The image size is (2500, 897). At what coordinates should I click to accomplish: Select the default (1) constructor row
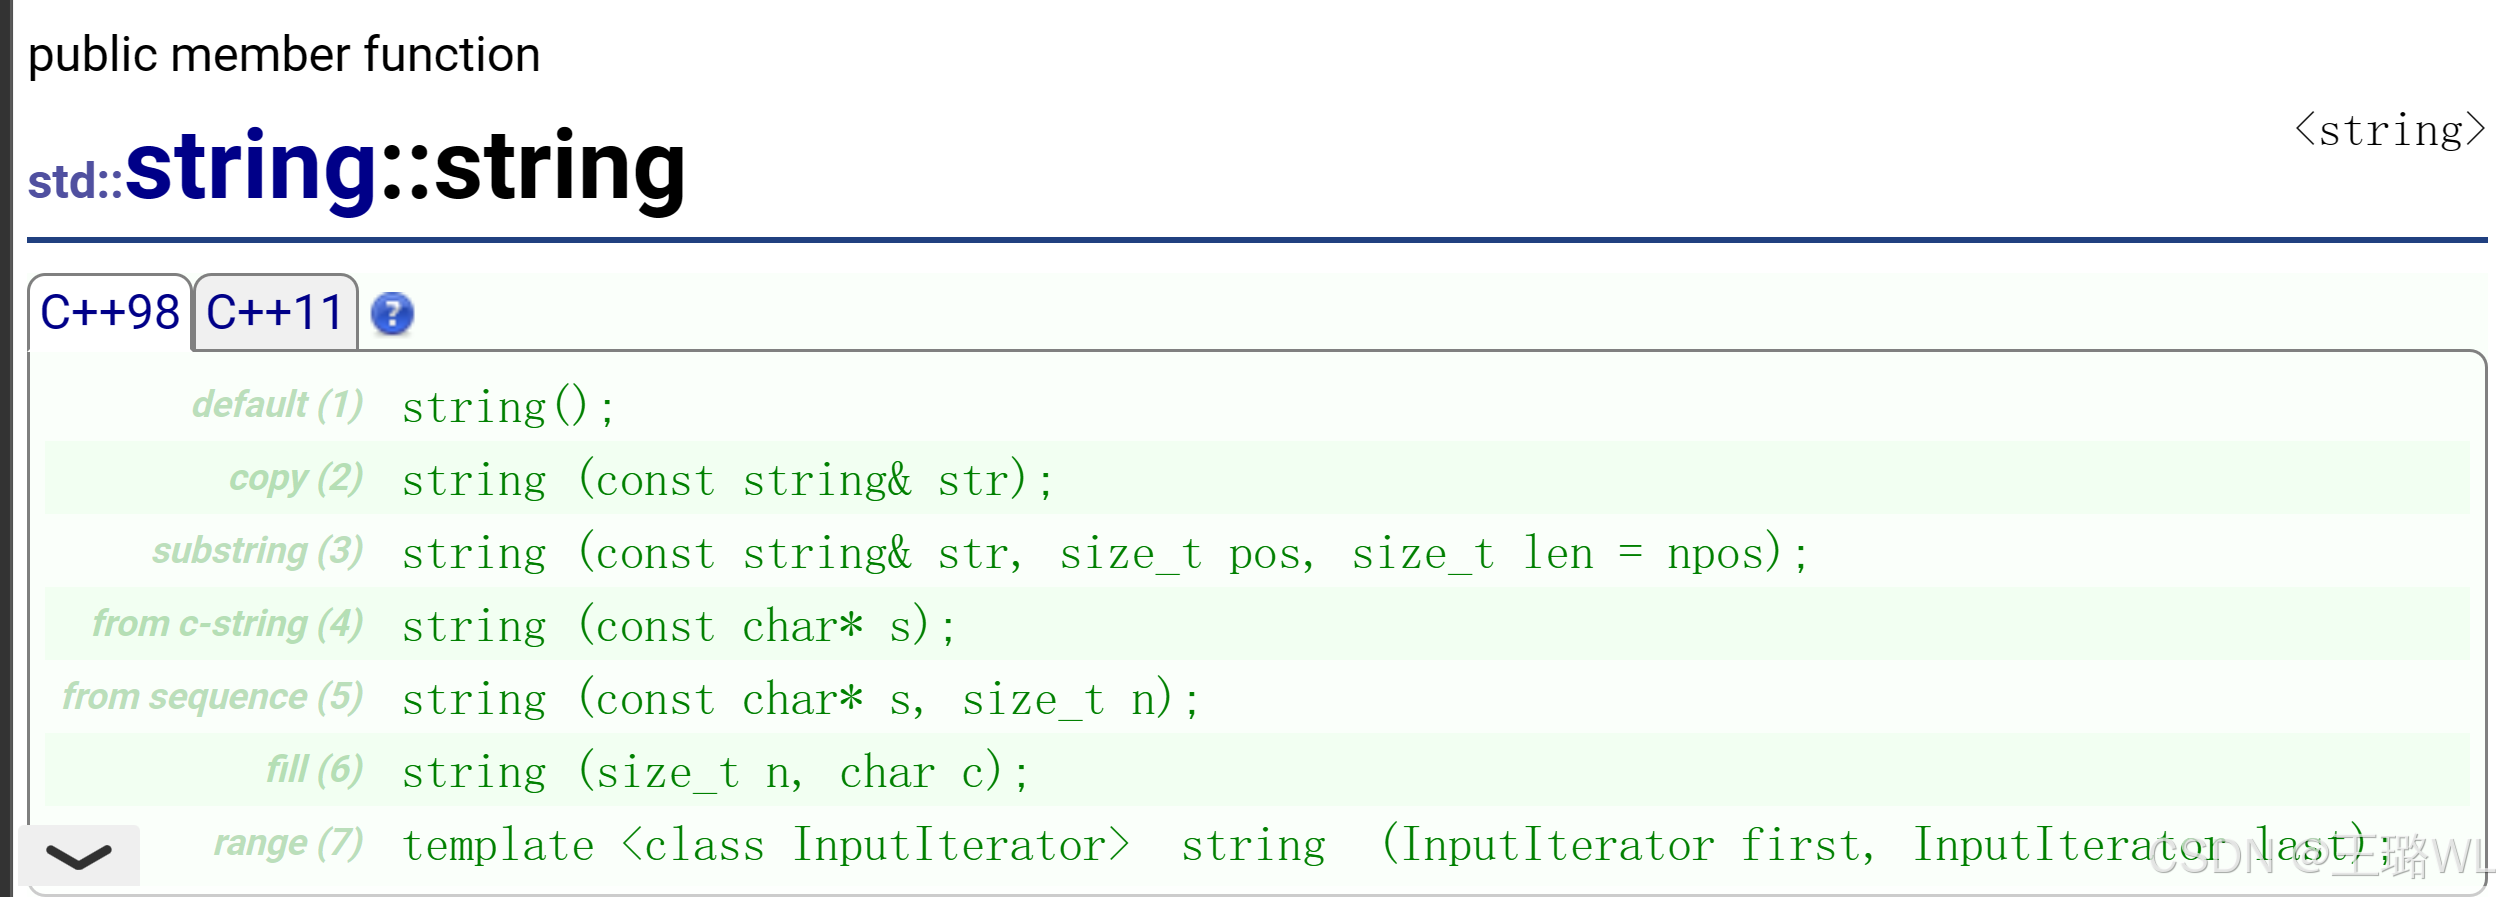(x=1257, y=406)
